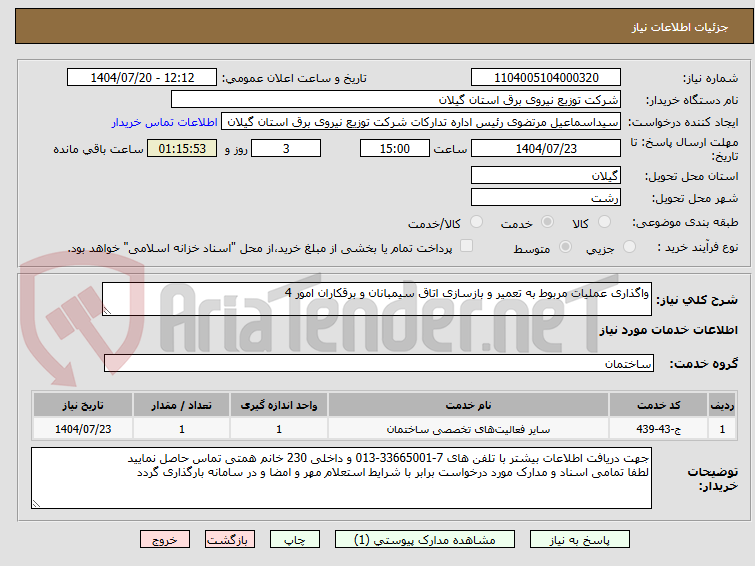Click the تاریخ نیاز column header
This screenshot has width=755, height=566.
coord(83,405)
